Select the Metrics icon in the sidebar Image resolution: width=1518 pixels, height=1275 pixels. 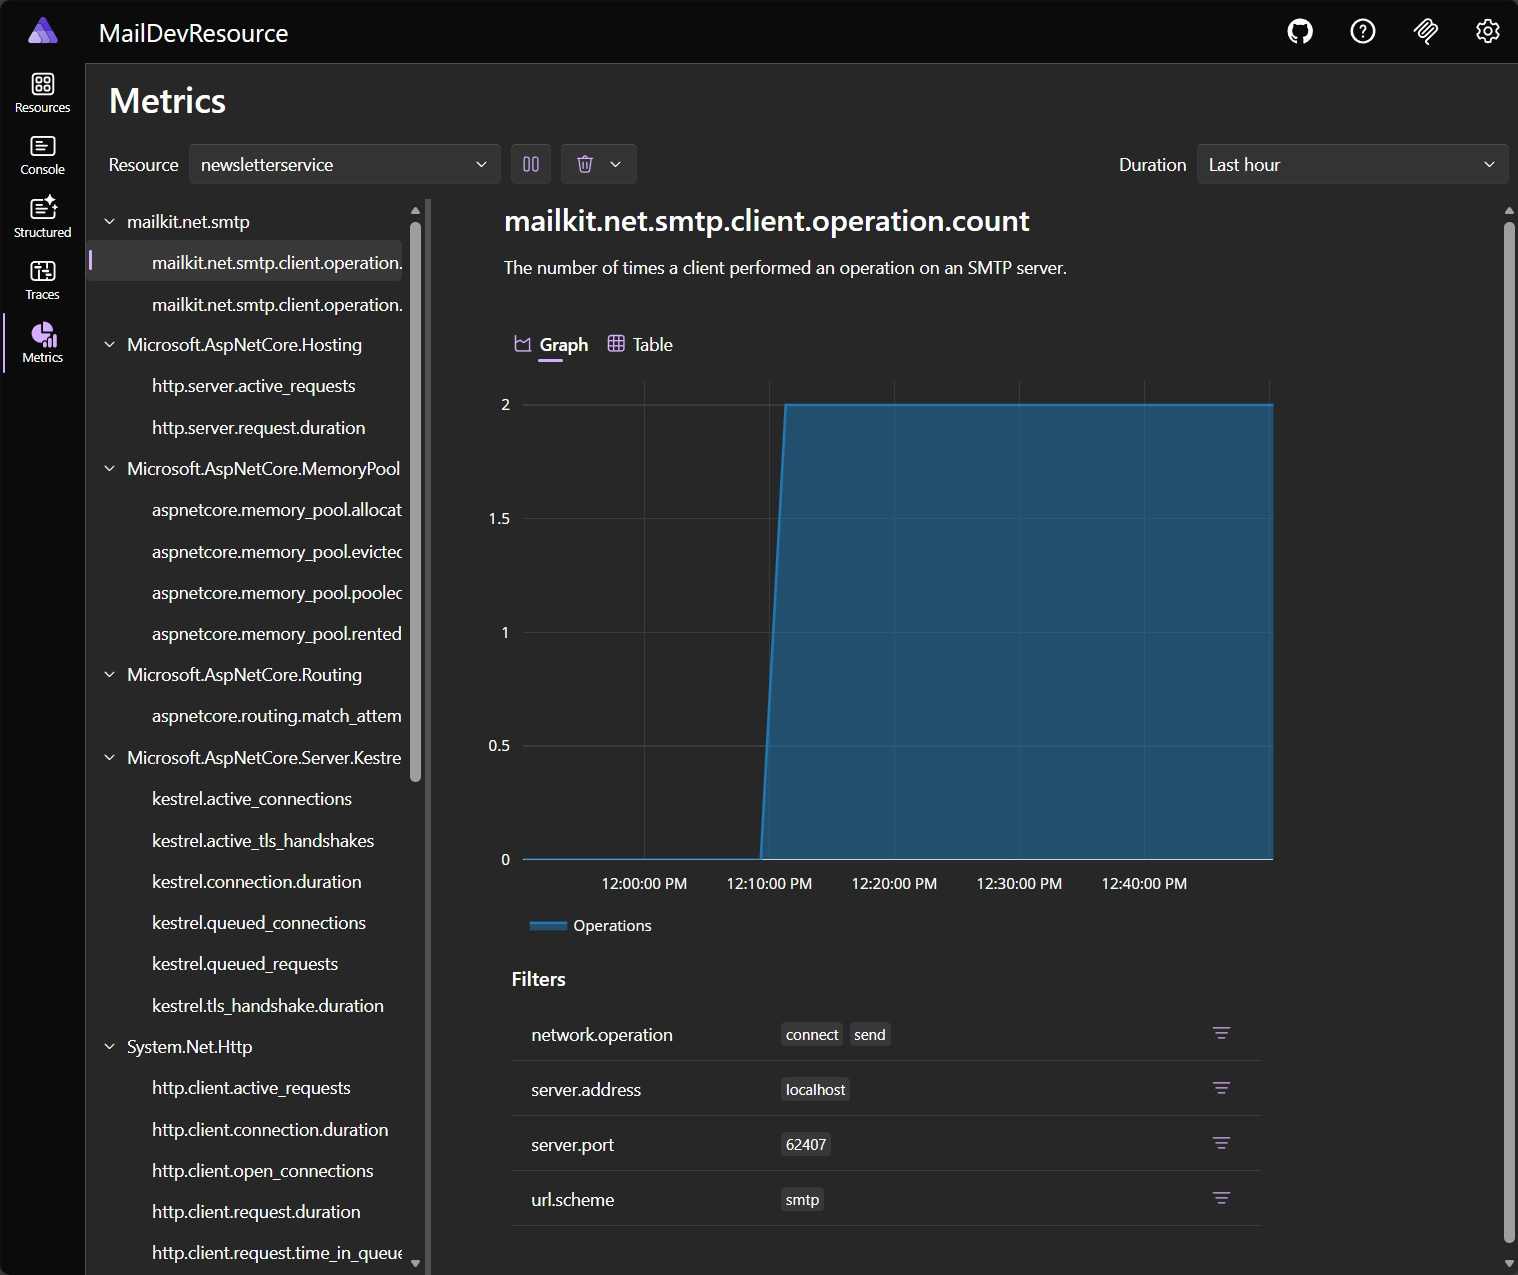click(x=41, y=342)
